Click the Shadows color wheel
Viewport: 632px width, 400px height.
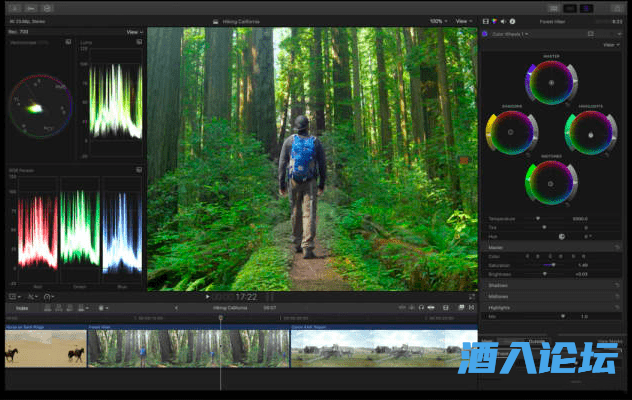509,132
